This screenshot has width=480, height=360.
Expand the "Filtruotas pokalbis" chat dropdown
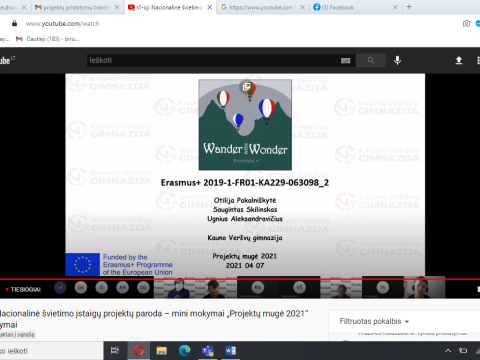(x=374, y=321)
